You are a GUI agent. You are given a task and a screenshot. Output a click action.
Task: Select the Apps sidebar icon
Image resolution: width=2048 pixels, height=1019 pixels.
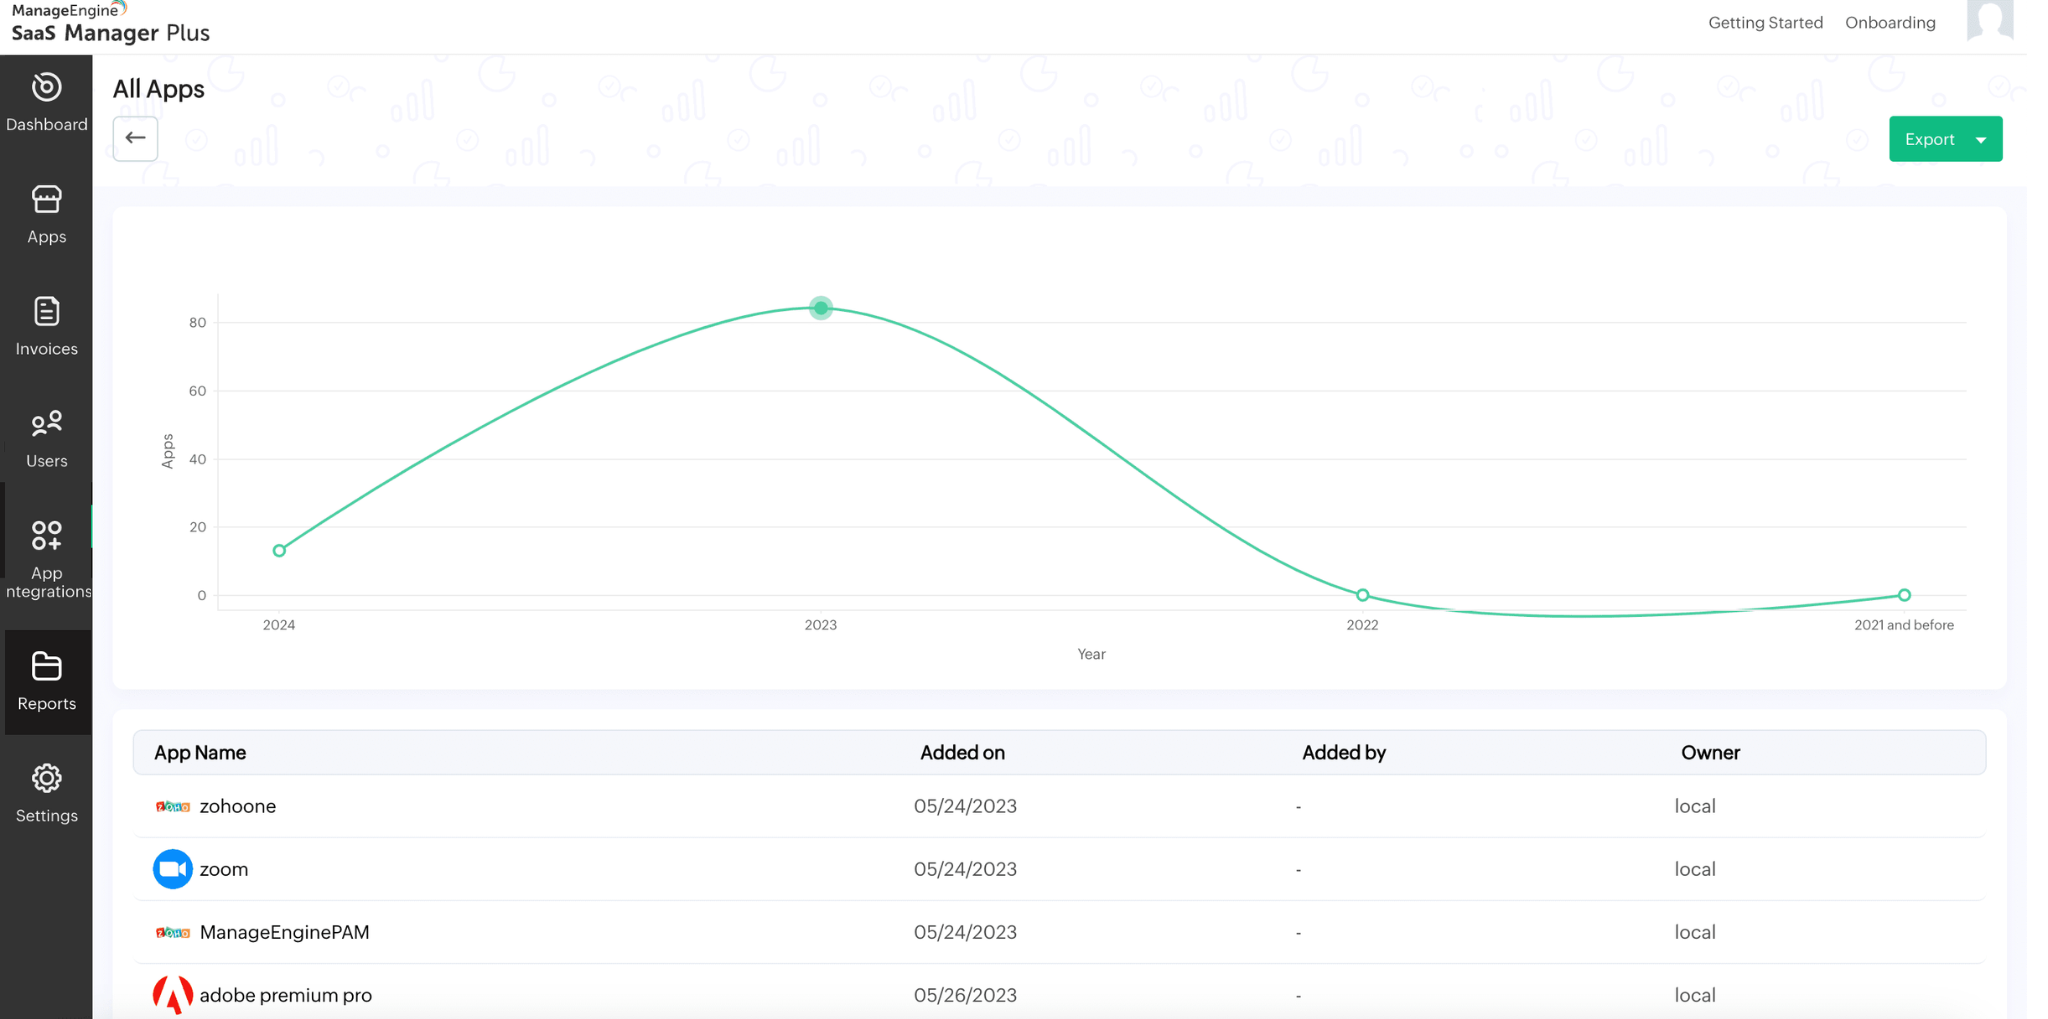(46, 206)
